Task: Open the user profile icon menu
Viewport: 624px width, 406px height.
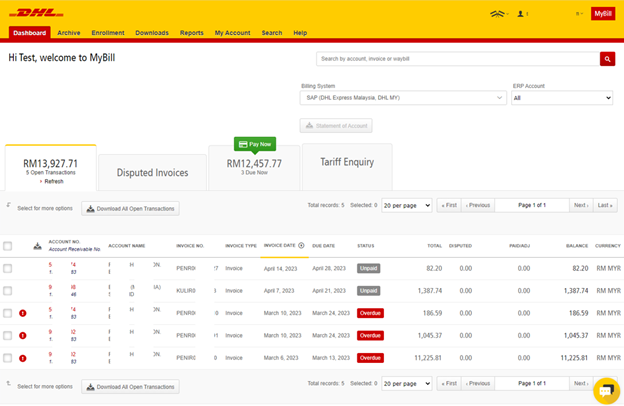Action: tap(523, 14)
